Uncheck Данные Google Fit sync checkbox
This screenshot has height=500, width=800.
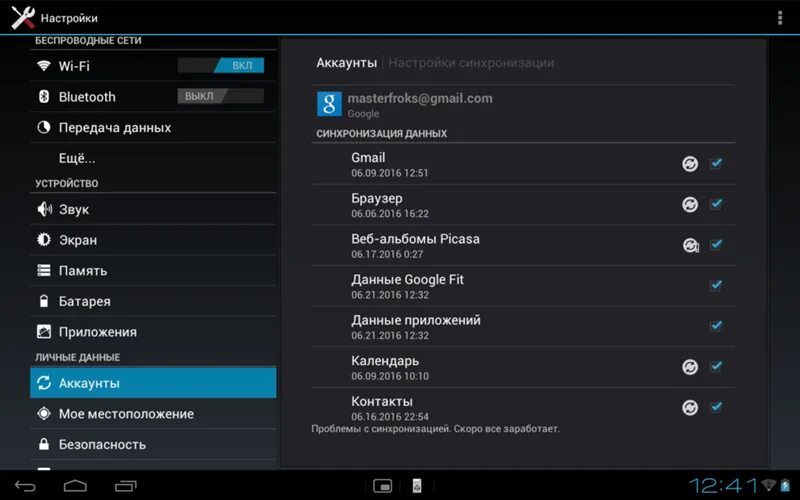[716, 285]
